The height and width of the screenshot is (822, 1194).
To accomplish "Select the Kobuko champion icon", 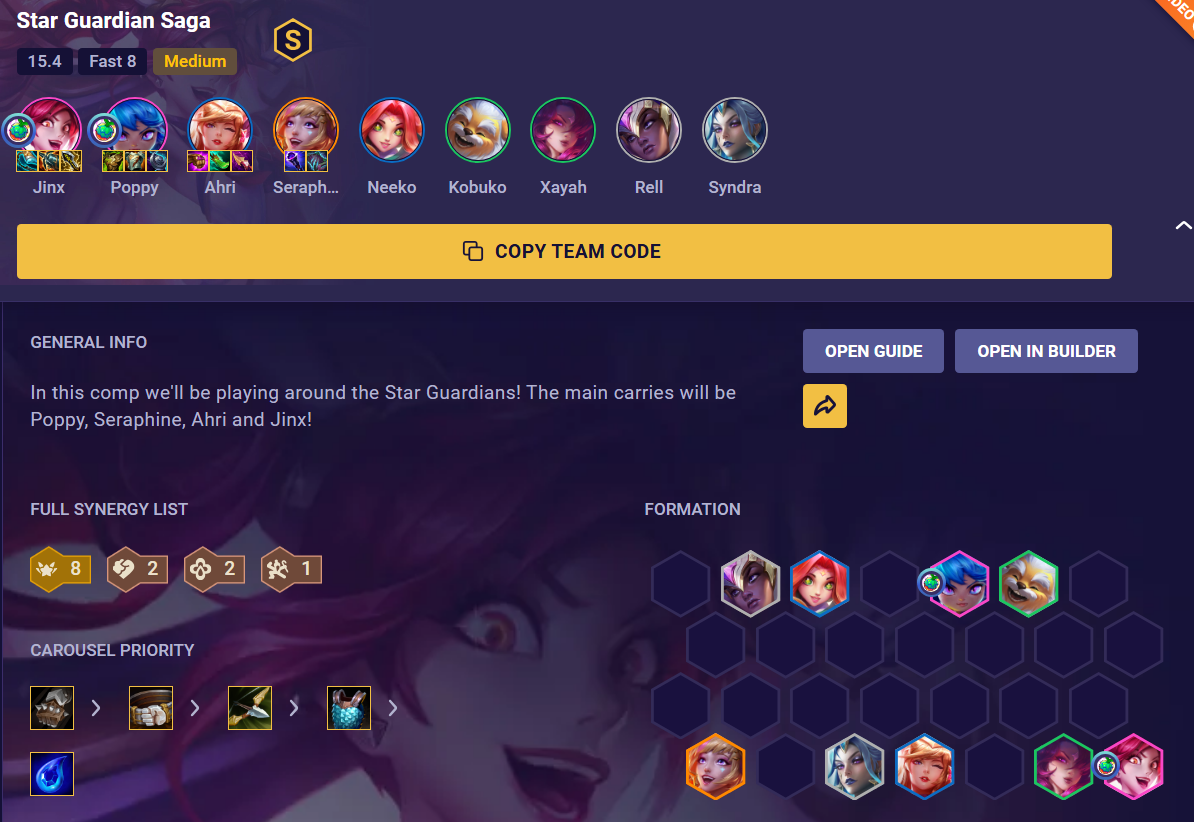I will point(477,130).
